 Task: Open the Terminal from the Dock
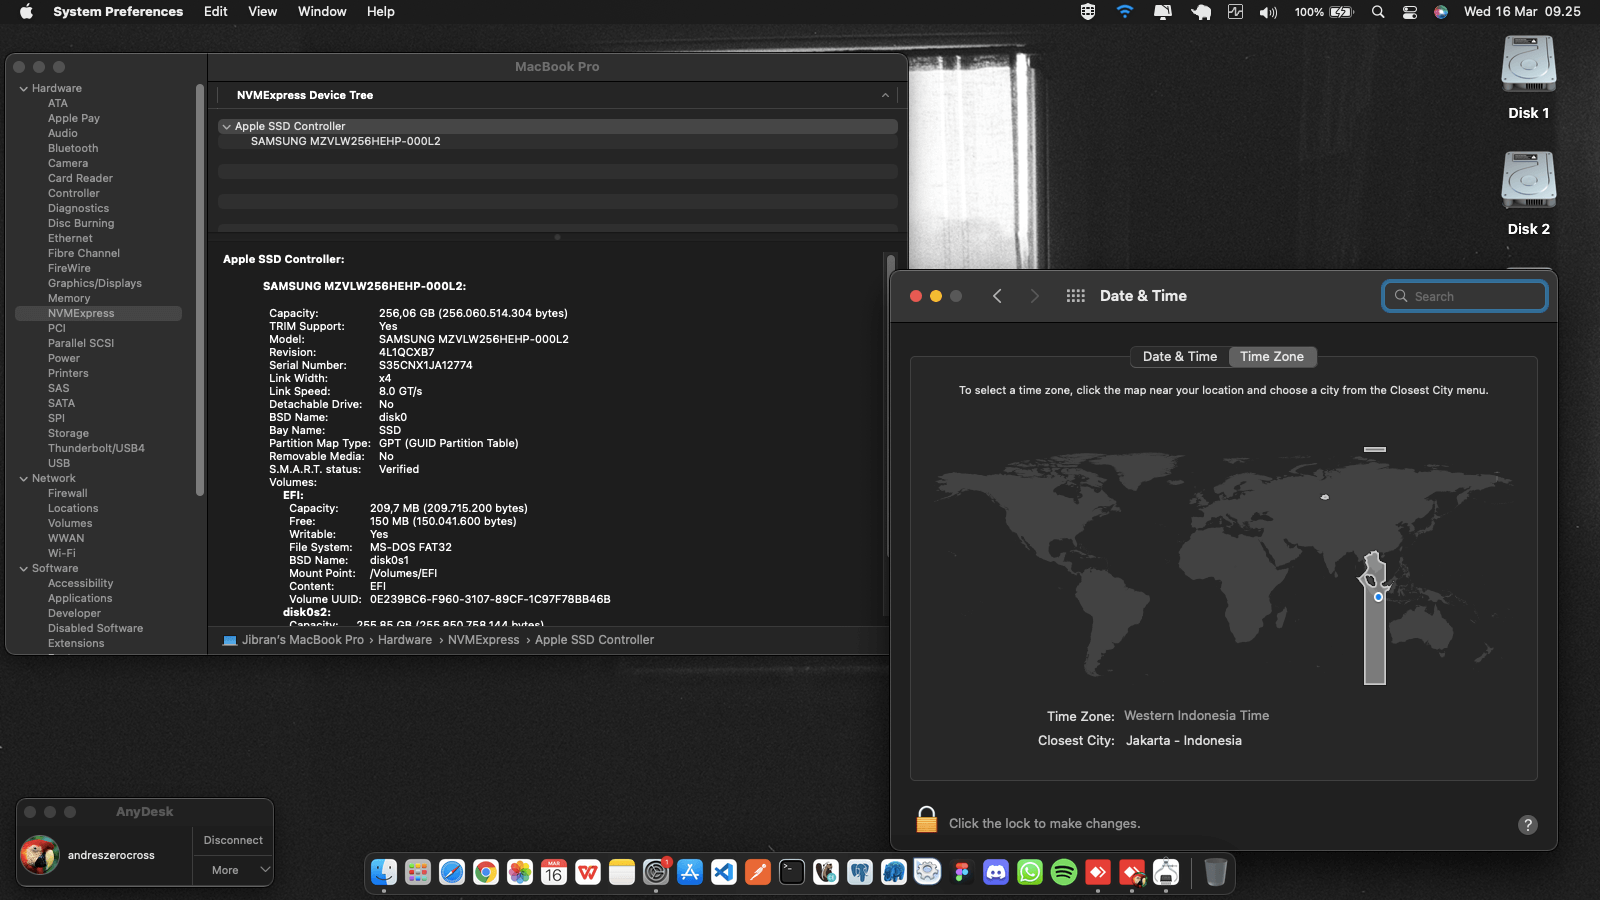click(790, 872)
